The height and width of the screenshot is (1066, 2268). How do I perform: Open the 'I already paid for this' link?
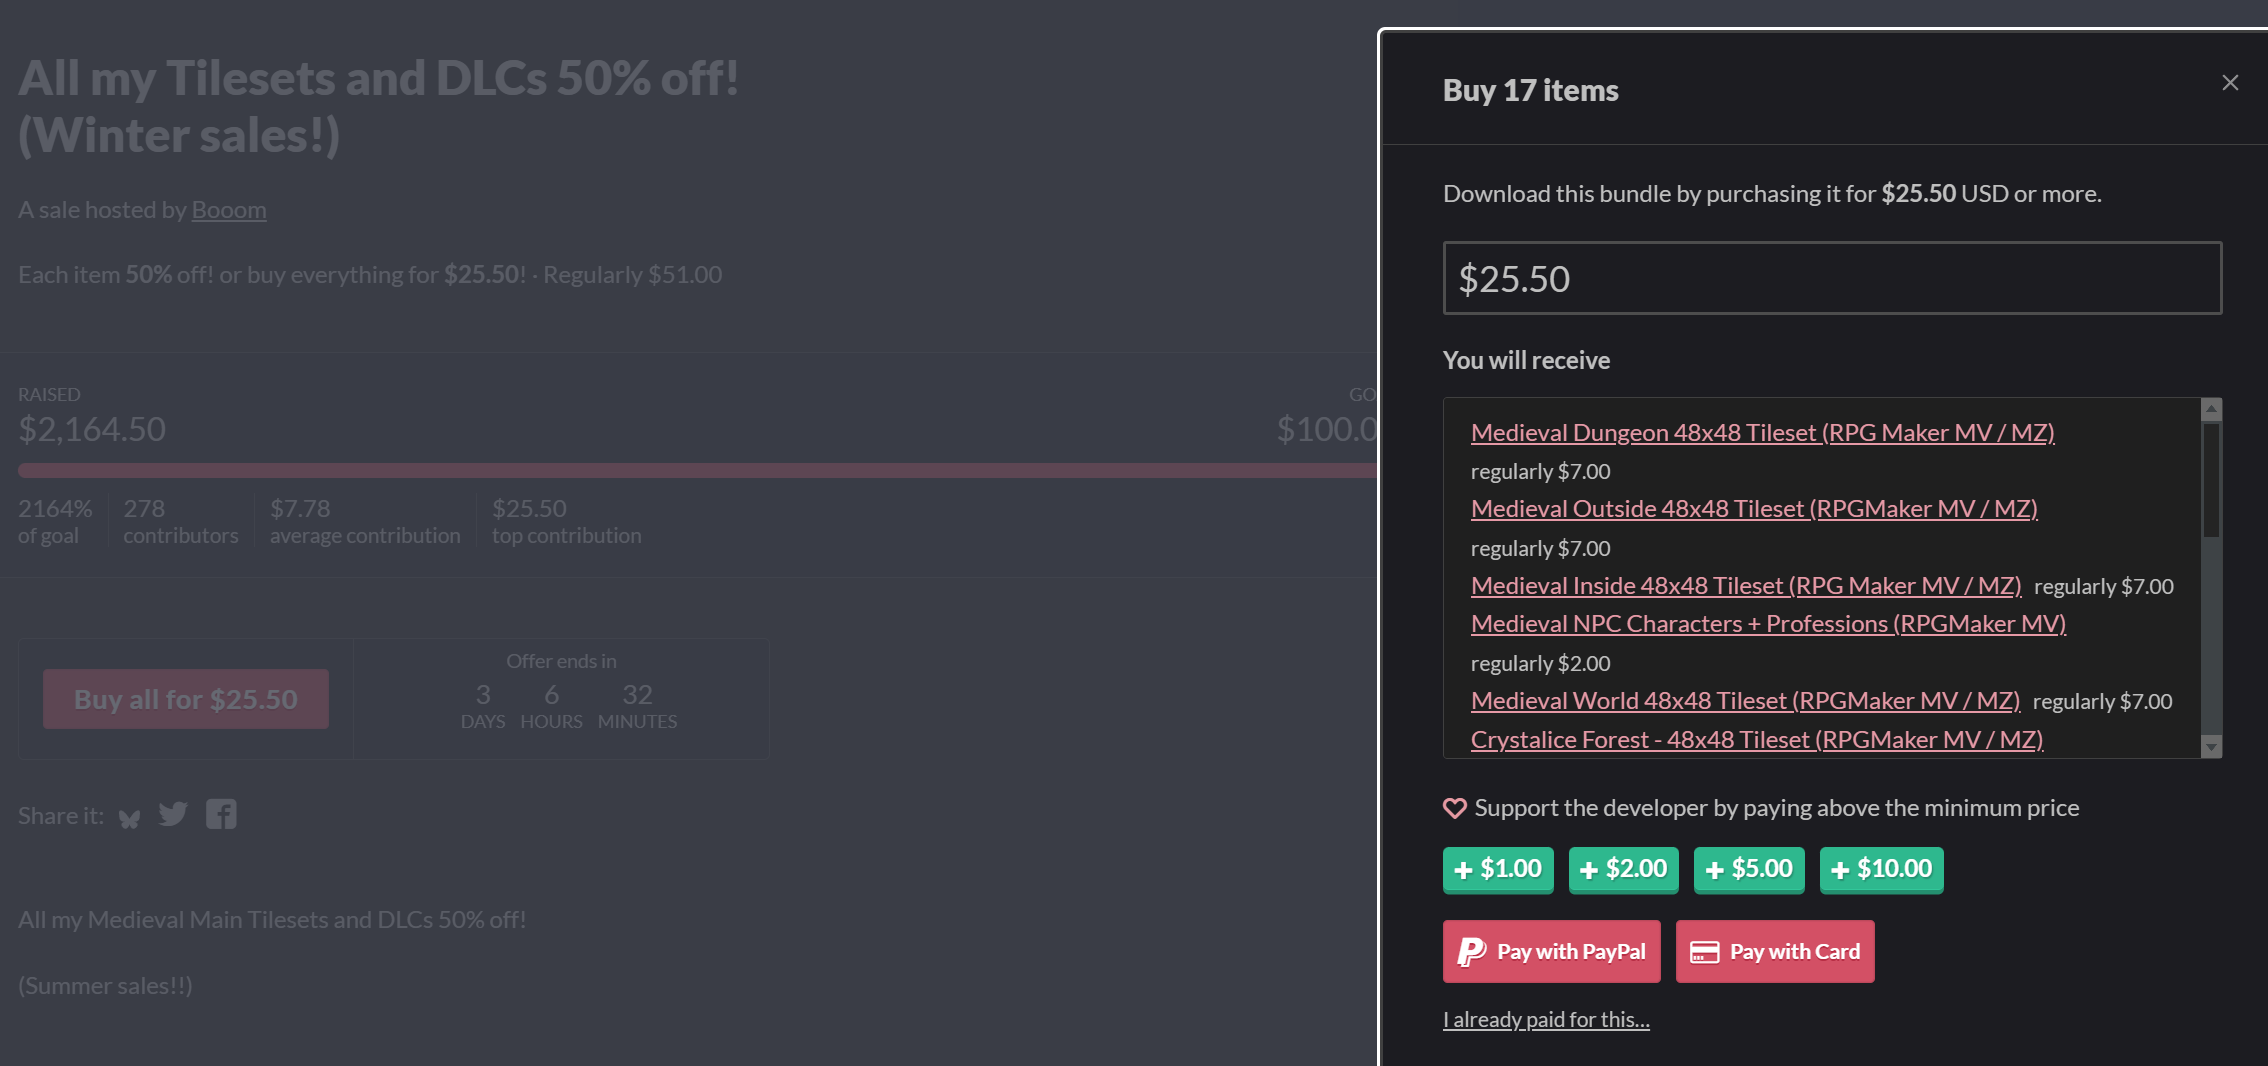point(1546,1020)
